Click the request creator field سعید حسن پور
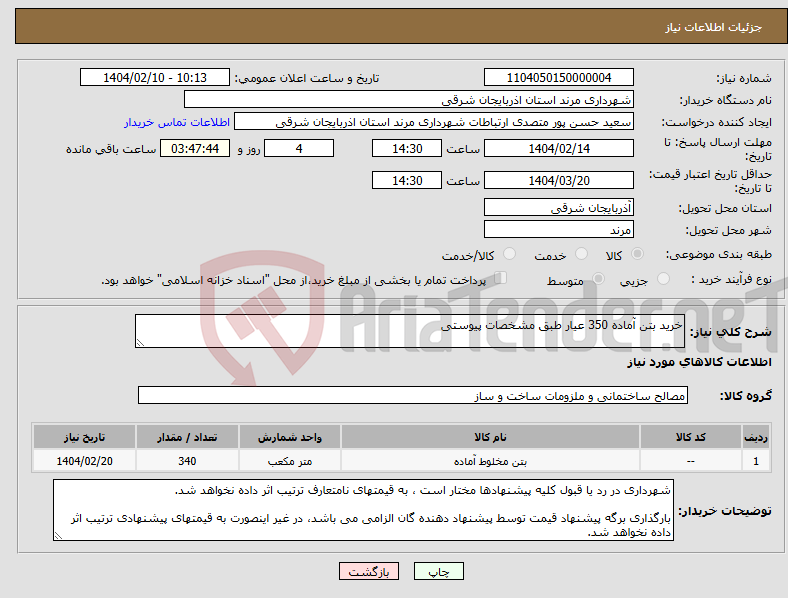This screenshot has width=788, height=598. (434, 122)
